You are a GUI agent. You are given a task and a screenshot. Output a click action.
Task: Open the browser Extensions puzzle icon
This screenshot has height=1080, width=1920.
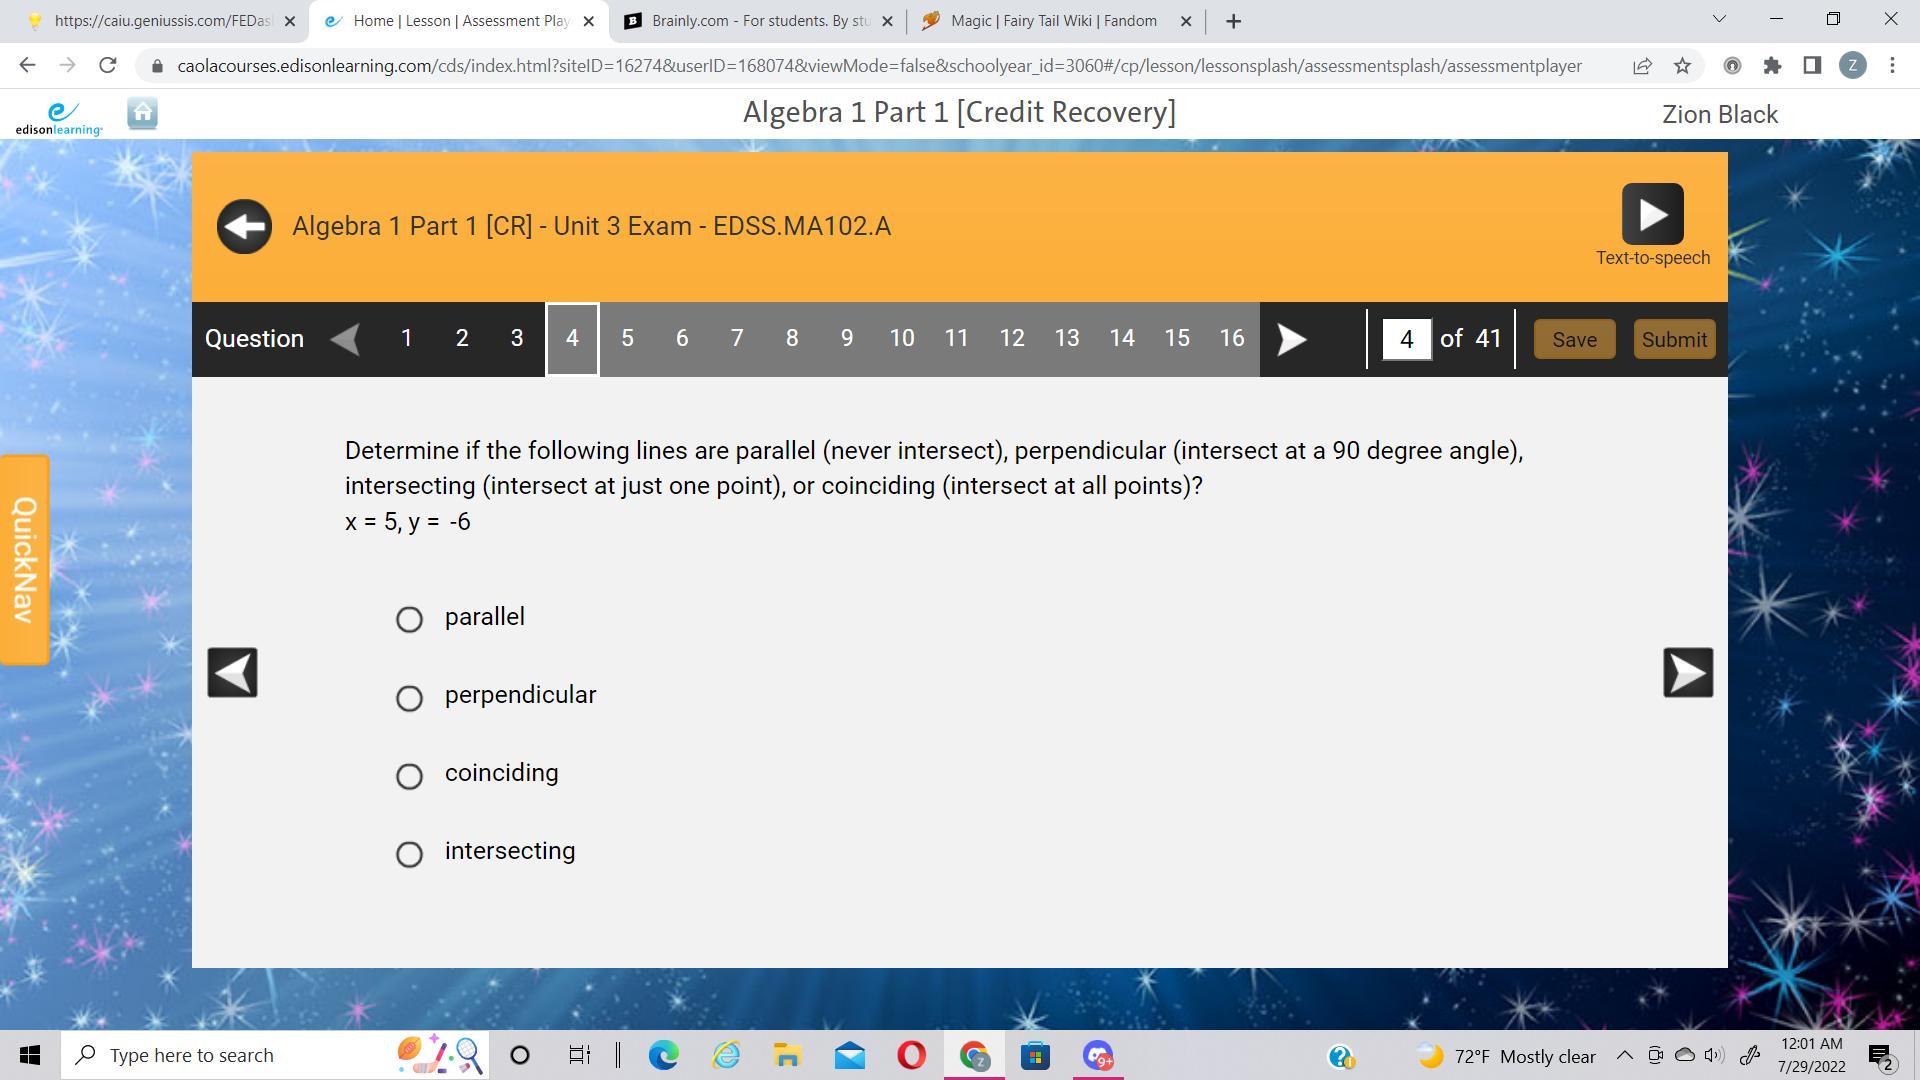(1772, 66)
